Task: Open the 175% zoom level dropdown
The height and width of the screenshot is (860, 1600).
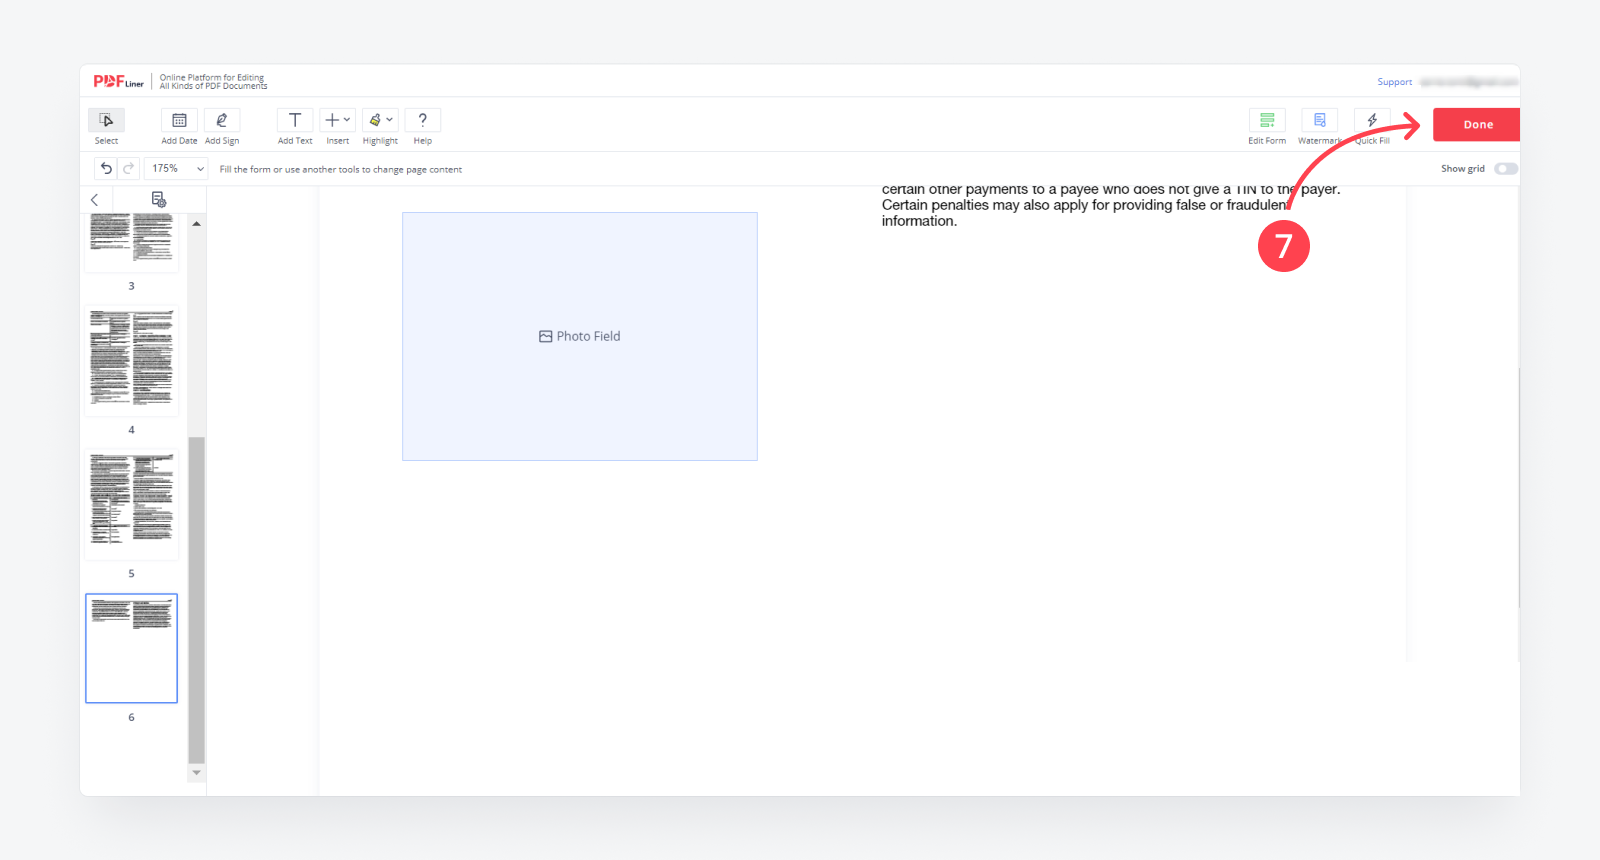Action: [x=177, y=169]
